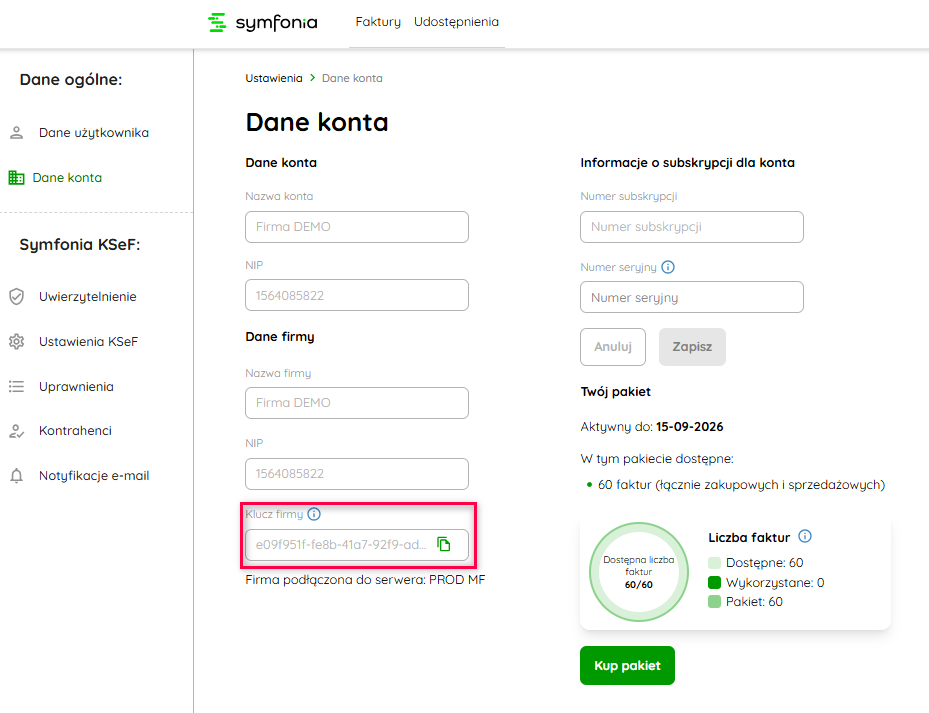Viewport: 929px width, 713px height.
Task: Click the Ustawienia breadcrumb link
Action: coord(274,78)
